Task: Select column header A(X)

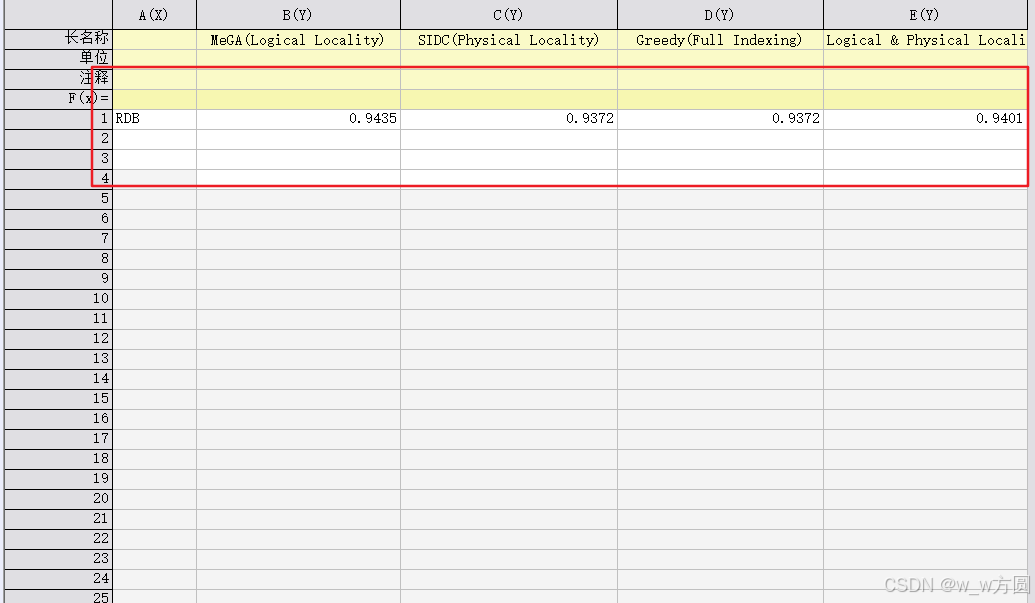Action: pos(154,15)
